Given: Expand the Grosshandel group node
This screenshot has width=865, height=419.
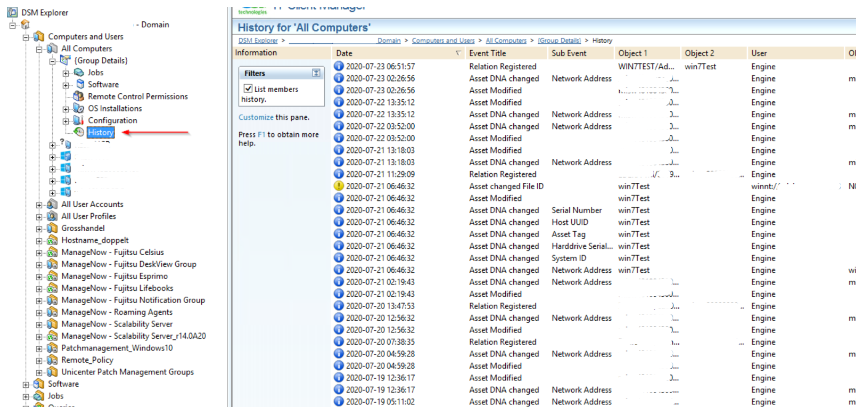Looking at the screenshot, I should [39, 228].
